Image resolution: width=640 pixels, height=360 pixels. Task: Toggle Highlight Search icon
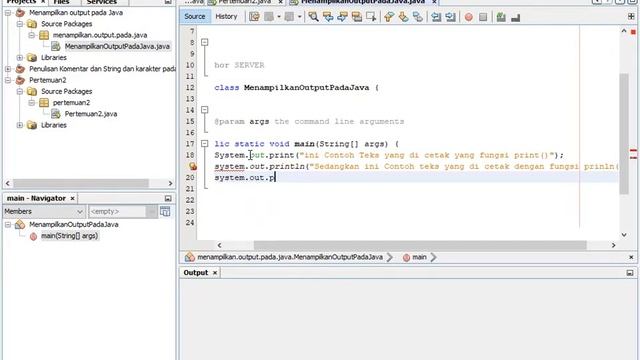[x=357, y=17]
